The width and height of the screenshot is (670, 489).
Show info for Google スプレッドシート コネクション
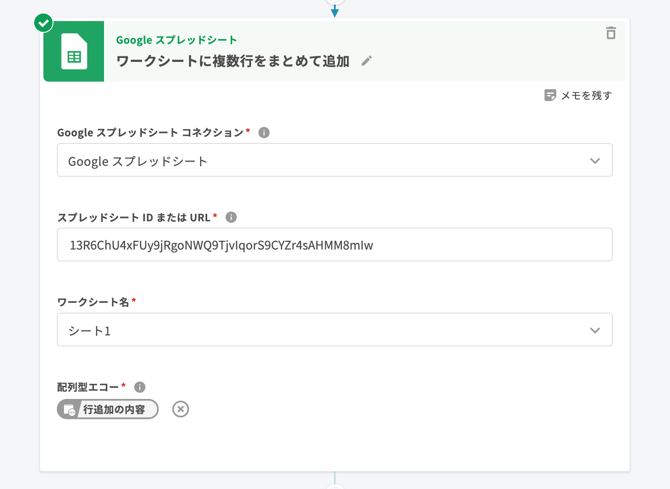(x=264, y=132)
